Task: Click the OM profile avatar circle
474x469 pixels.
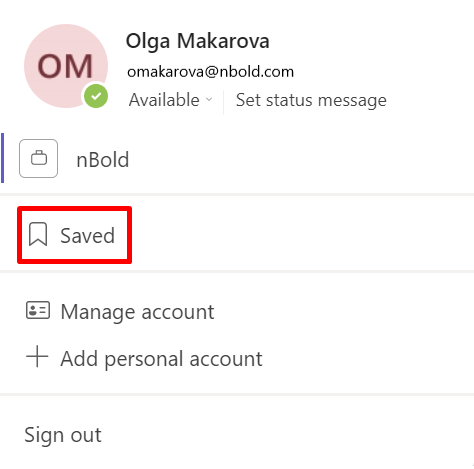Action: coord(66,66)
